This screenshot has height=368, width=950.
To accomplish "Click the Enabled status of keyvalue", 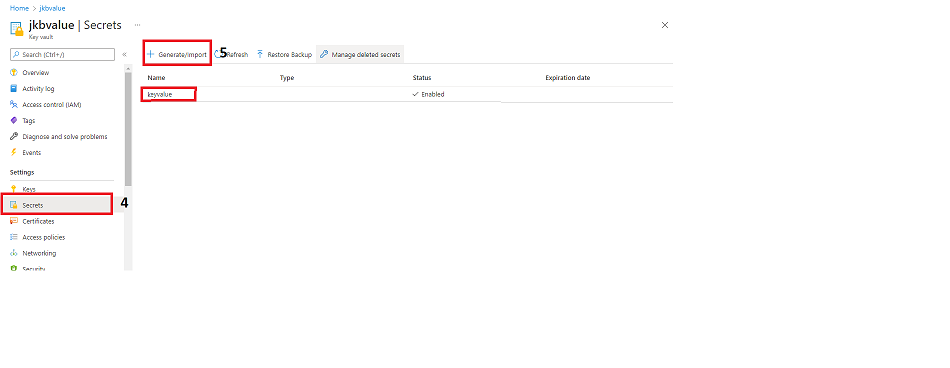I will coord(428,95).
